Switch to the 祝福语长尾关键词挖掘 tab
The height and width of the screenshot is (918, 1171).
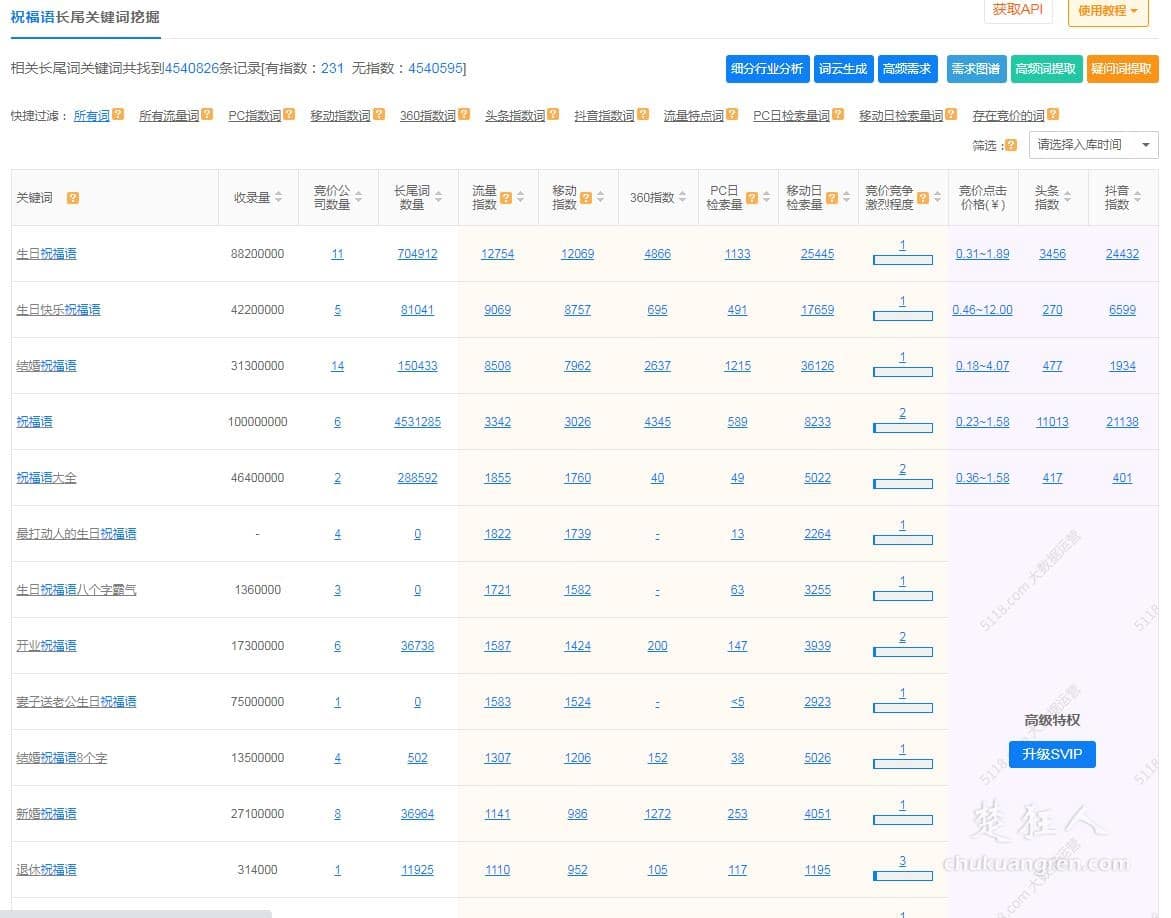(85, 17)
